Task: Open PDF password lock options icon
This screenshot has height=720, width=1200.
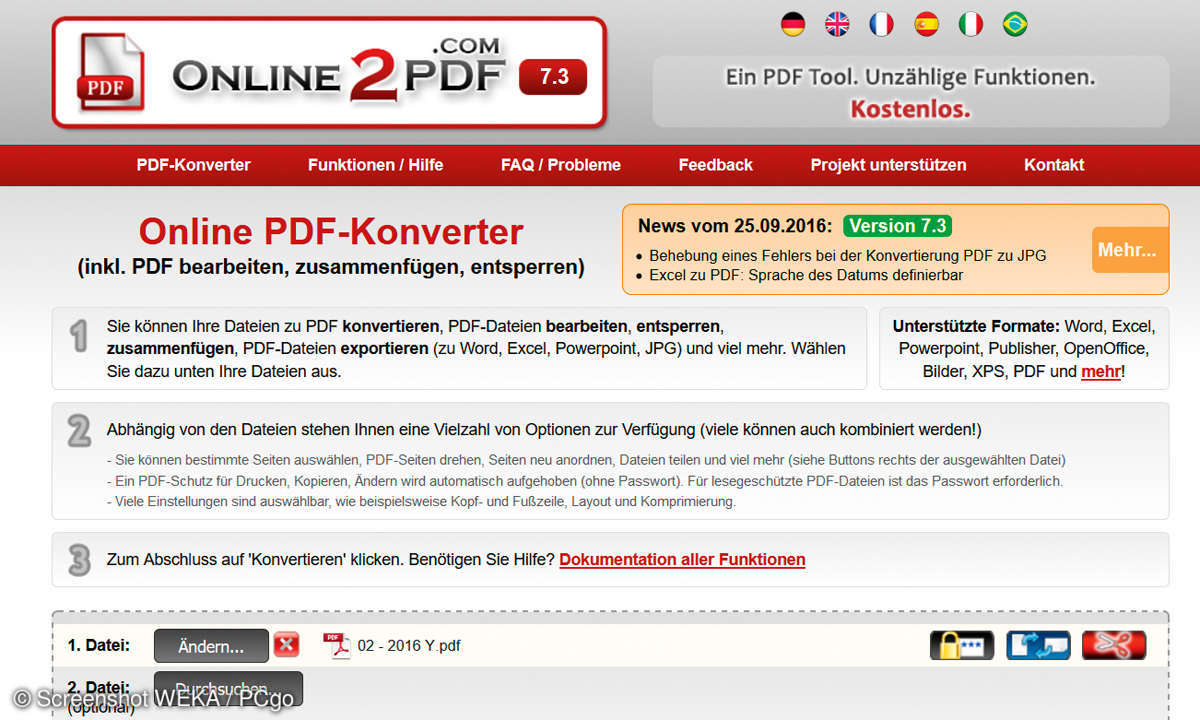Action: coord(962,645)
